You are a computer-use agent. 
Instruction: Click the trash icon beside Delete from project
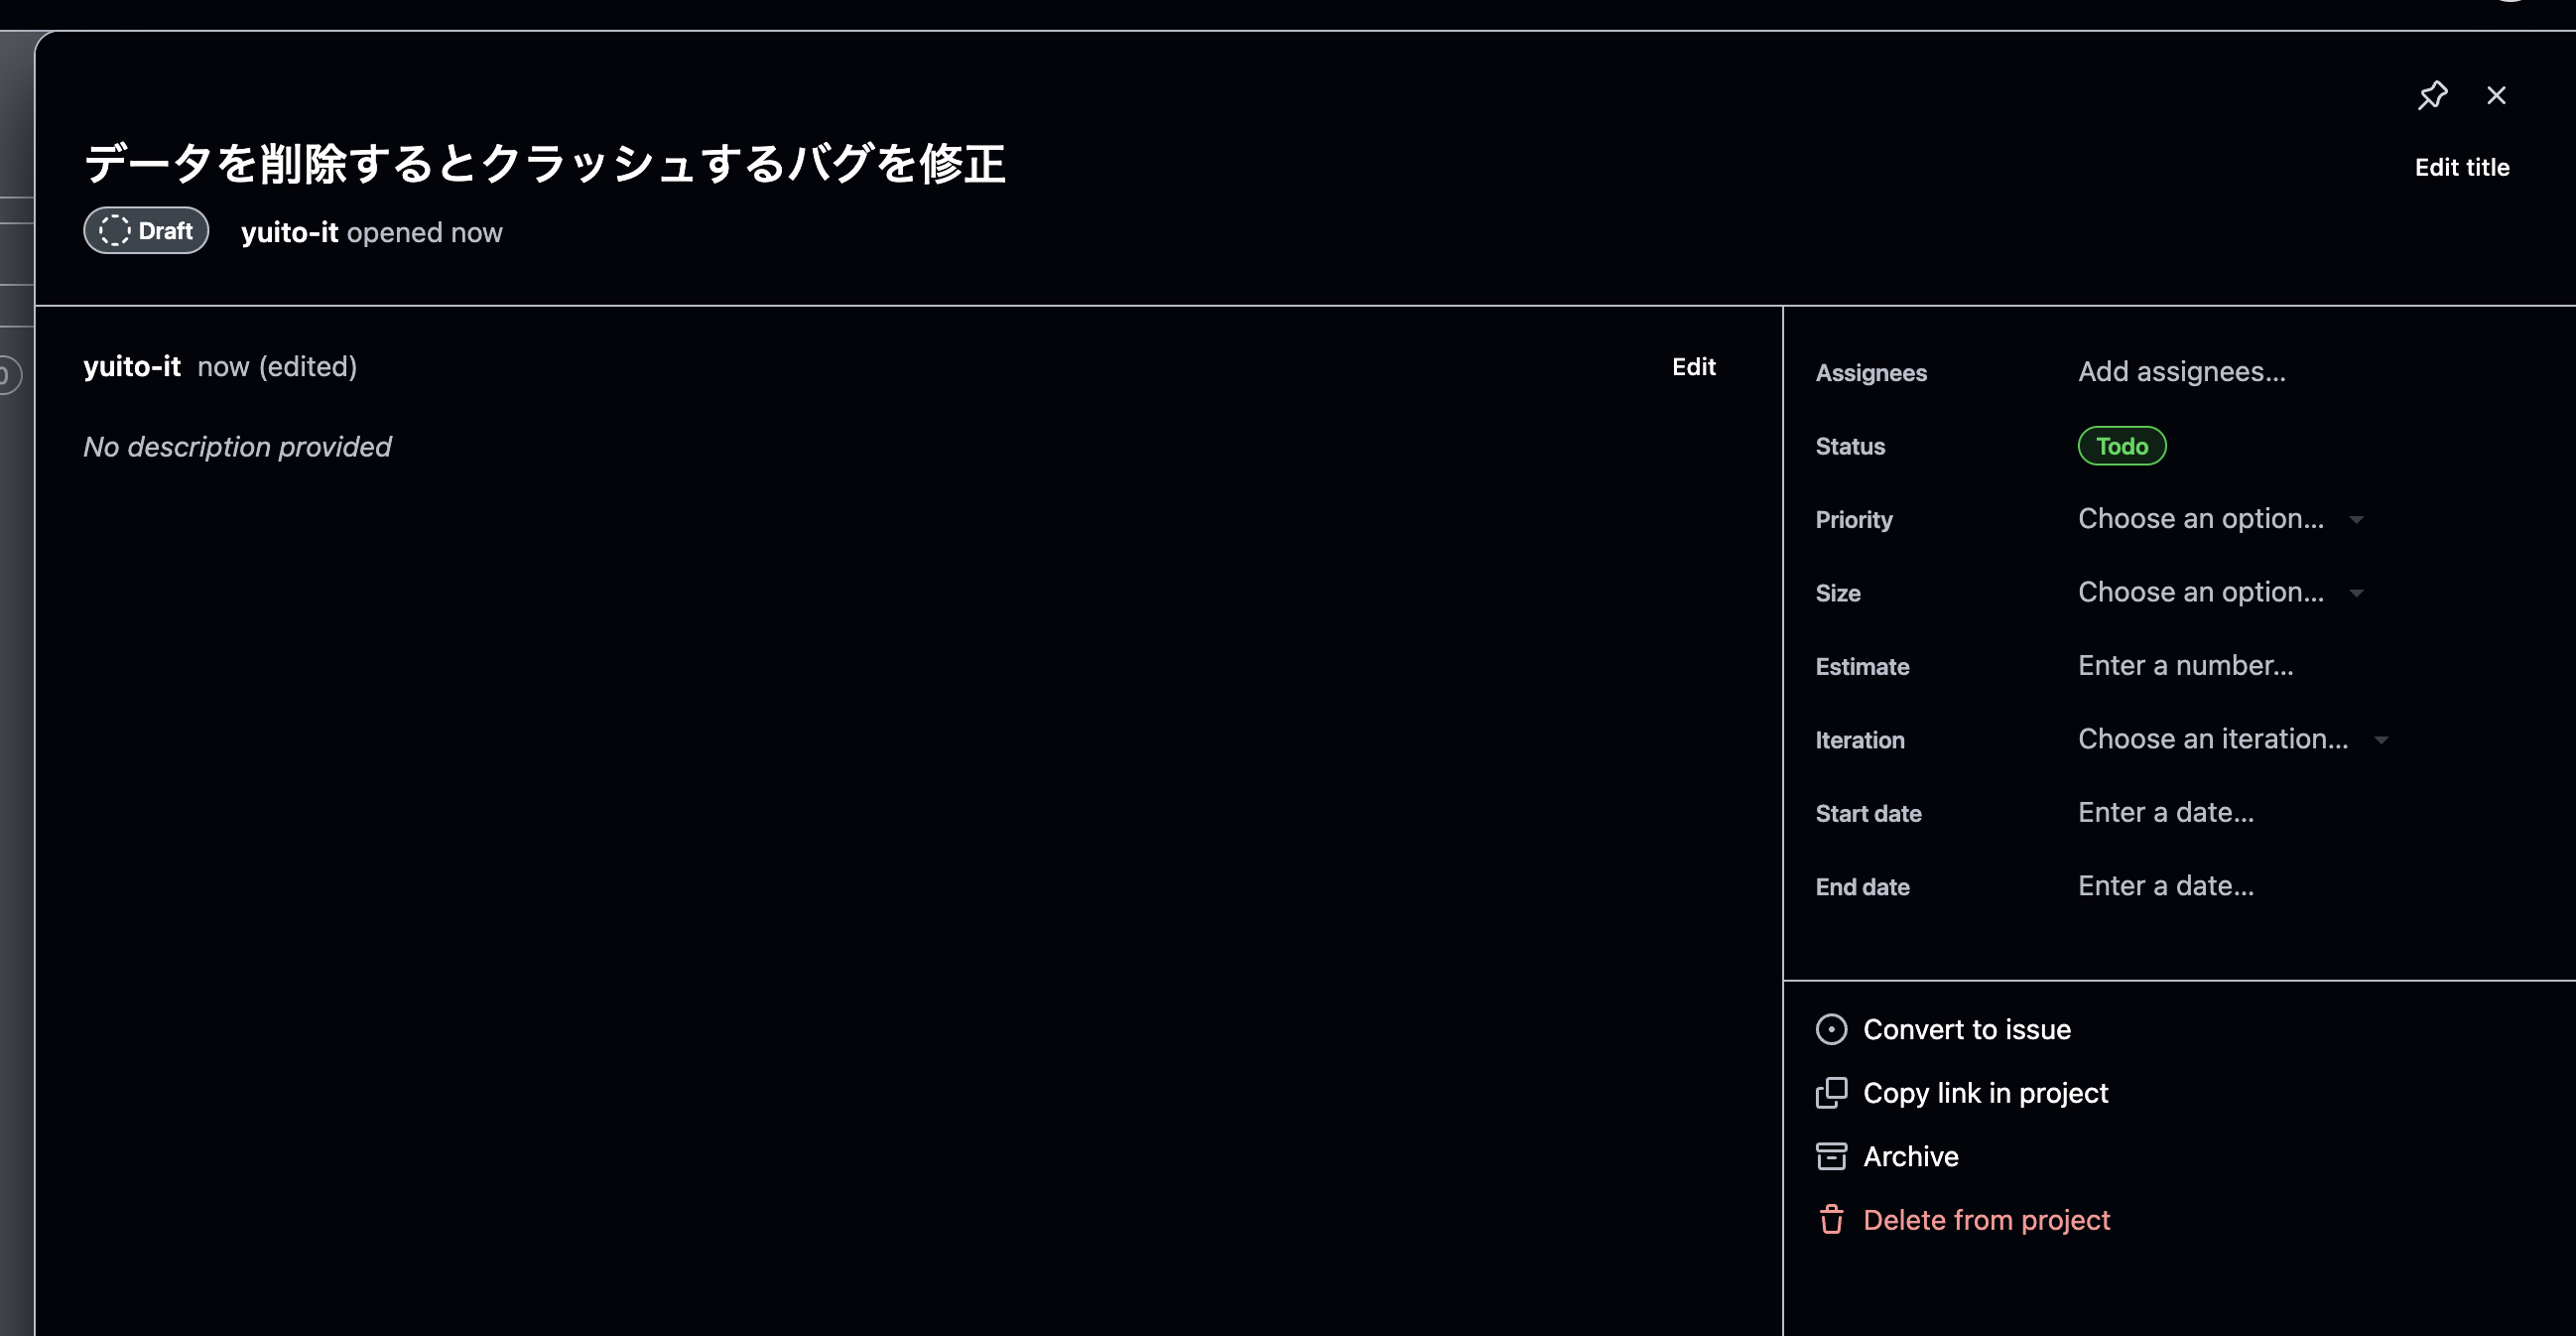click(1832, 1220)
